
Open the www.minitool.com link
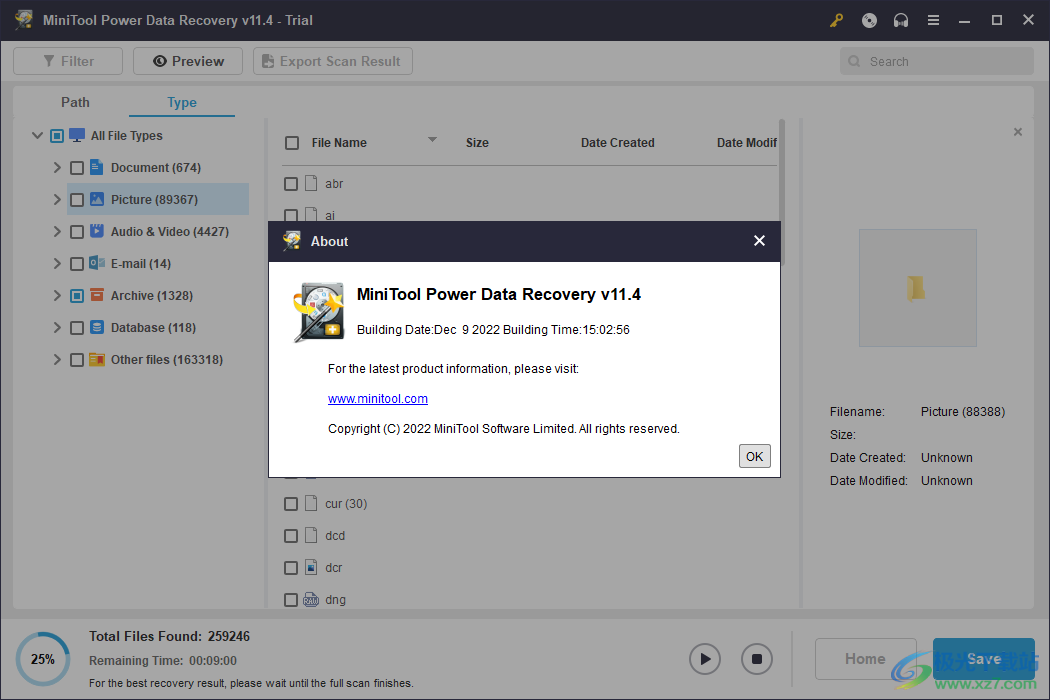pyautogui.click(x=378, y=399)
